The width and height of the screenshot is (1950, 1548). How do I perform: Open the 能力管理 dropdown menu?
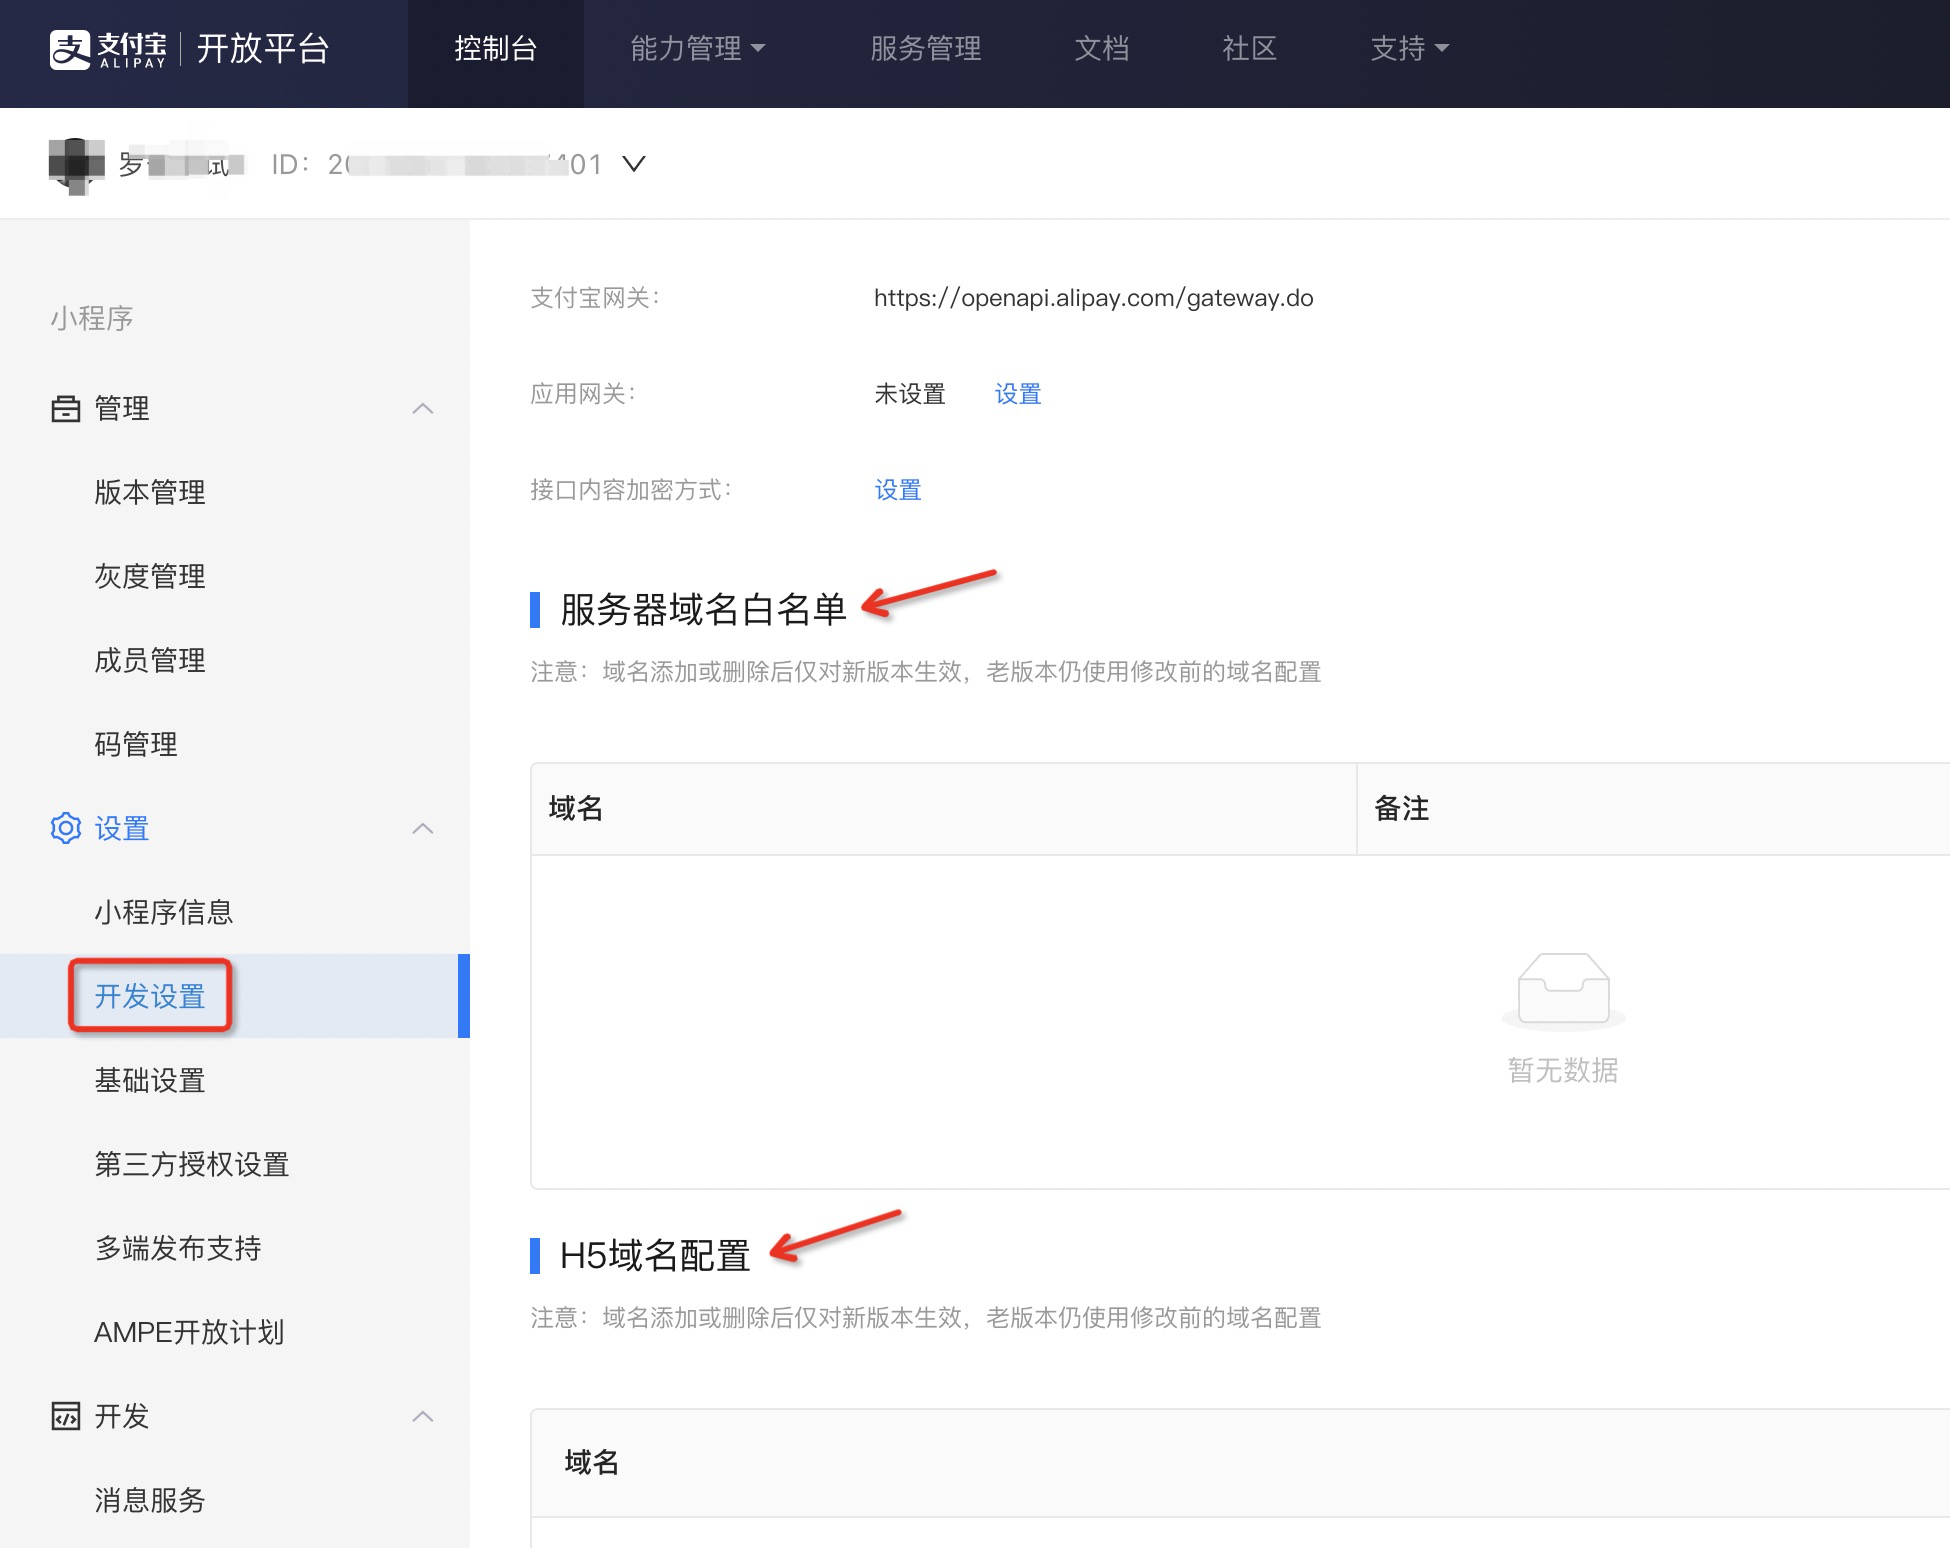(697, 49)
